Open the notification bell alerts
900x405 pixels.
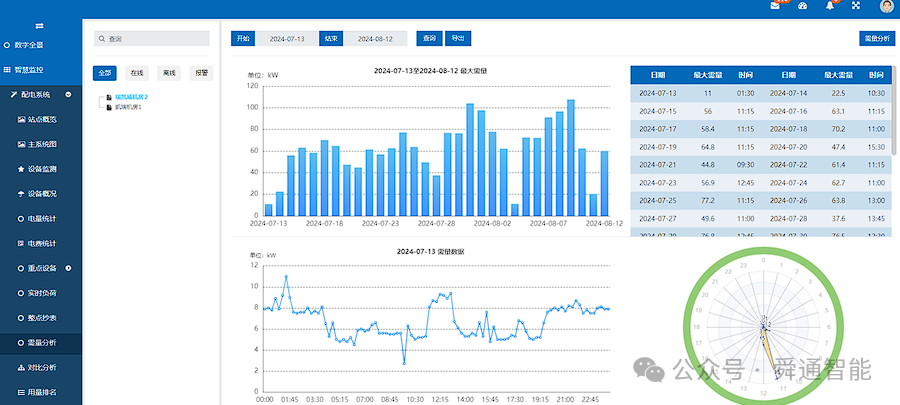click(829, 6)
